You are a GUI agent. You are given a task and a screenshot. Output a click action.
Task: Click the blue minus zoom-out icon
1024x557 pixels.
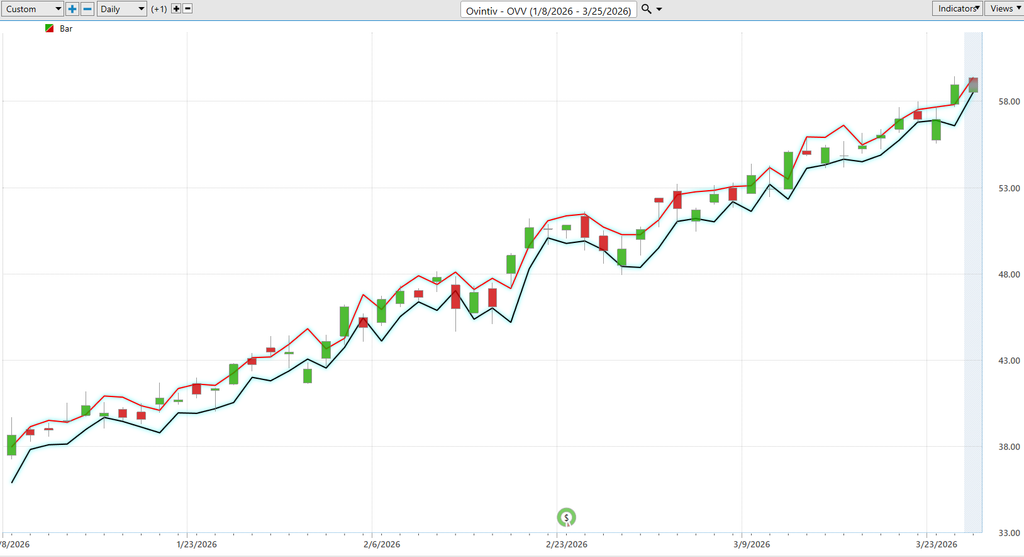pyautogui.click(x=87, y=9)
